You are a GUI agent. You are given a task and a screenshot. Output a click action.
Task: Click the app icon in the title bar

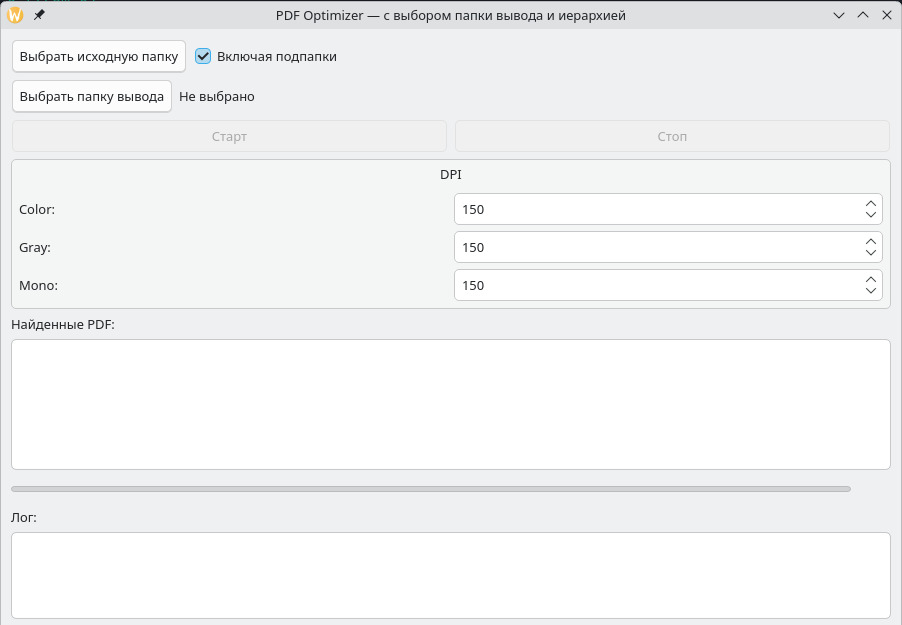click(15, 15)
